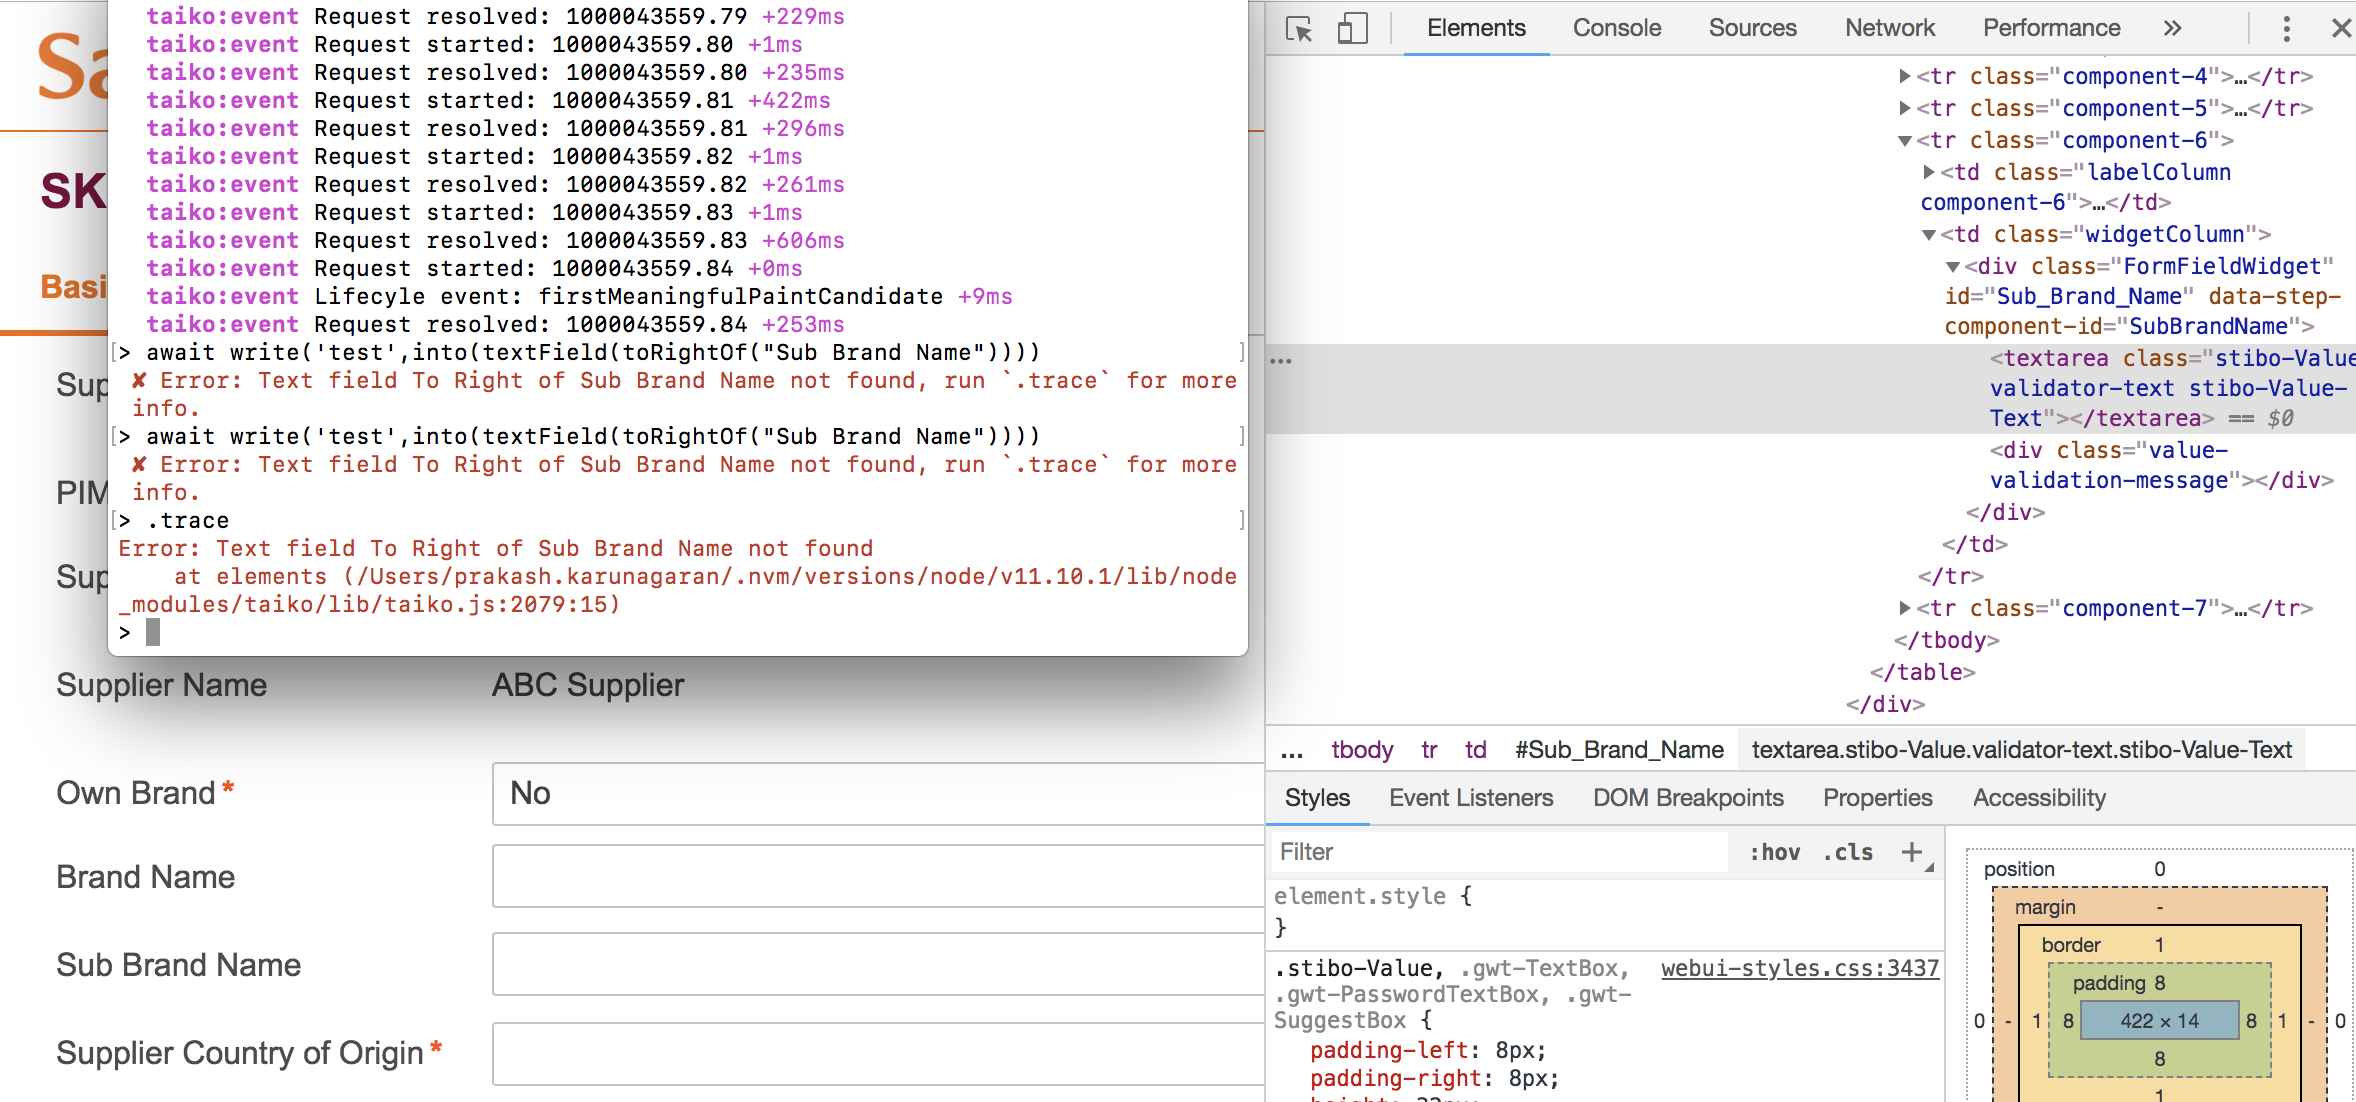Expand the tr component-7 node
2356x1102 pixels.
coord(1906,607)
